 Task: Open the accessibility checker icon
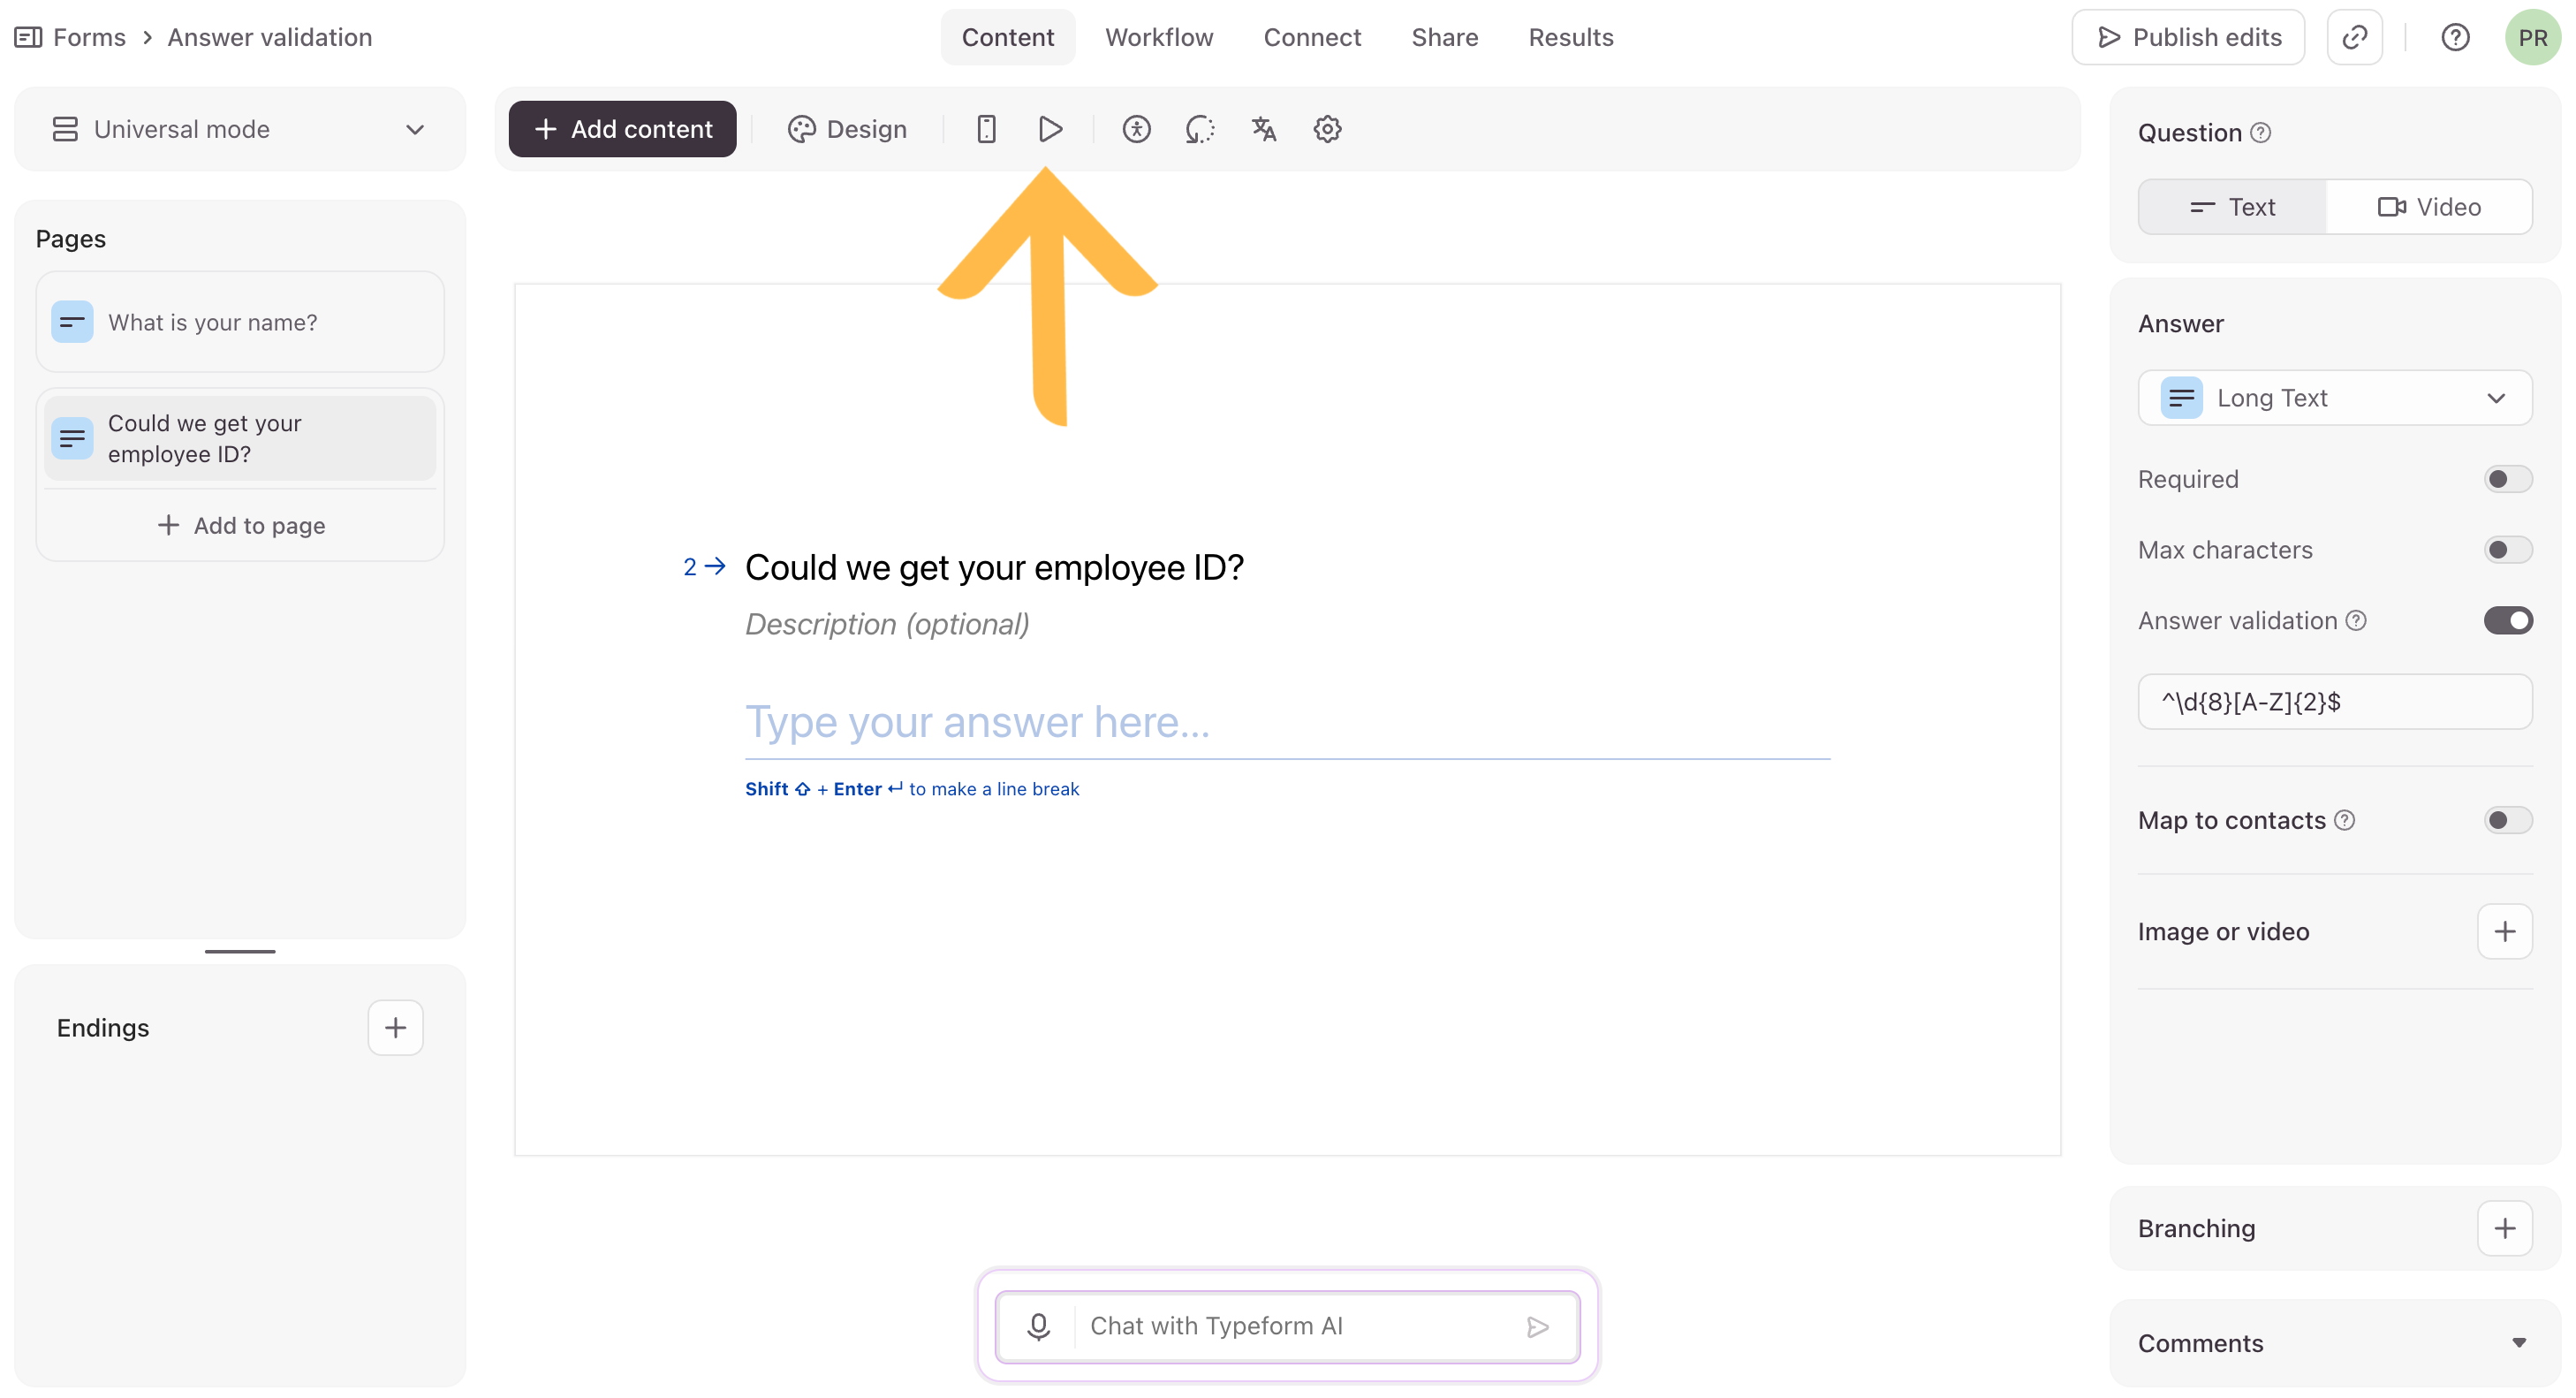(x=1136, y=129)
